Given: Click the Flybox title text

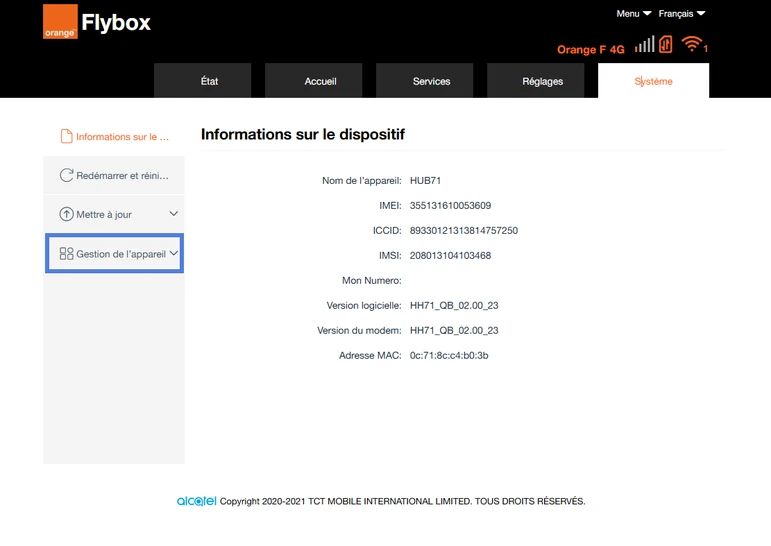Looking at the screenshot, I should click(116, 23).
